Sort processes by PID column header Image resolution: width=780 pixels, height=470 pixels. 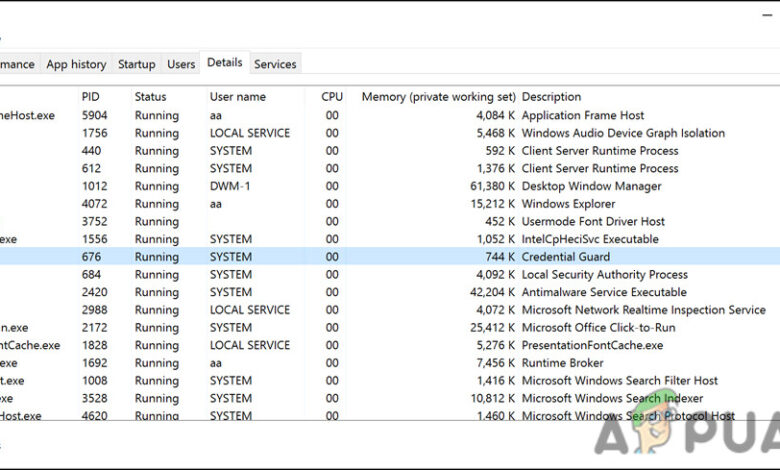click(x=91, y=97)
